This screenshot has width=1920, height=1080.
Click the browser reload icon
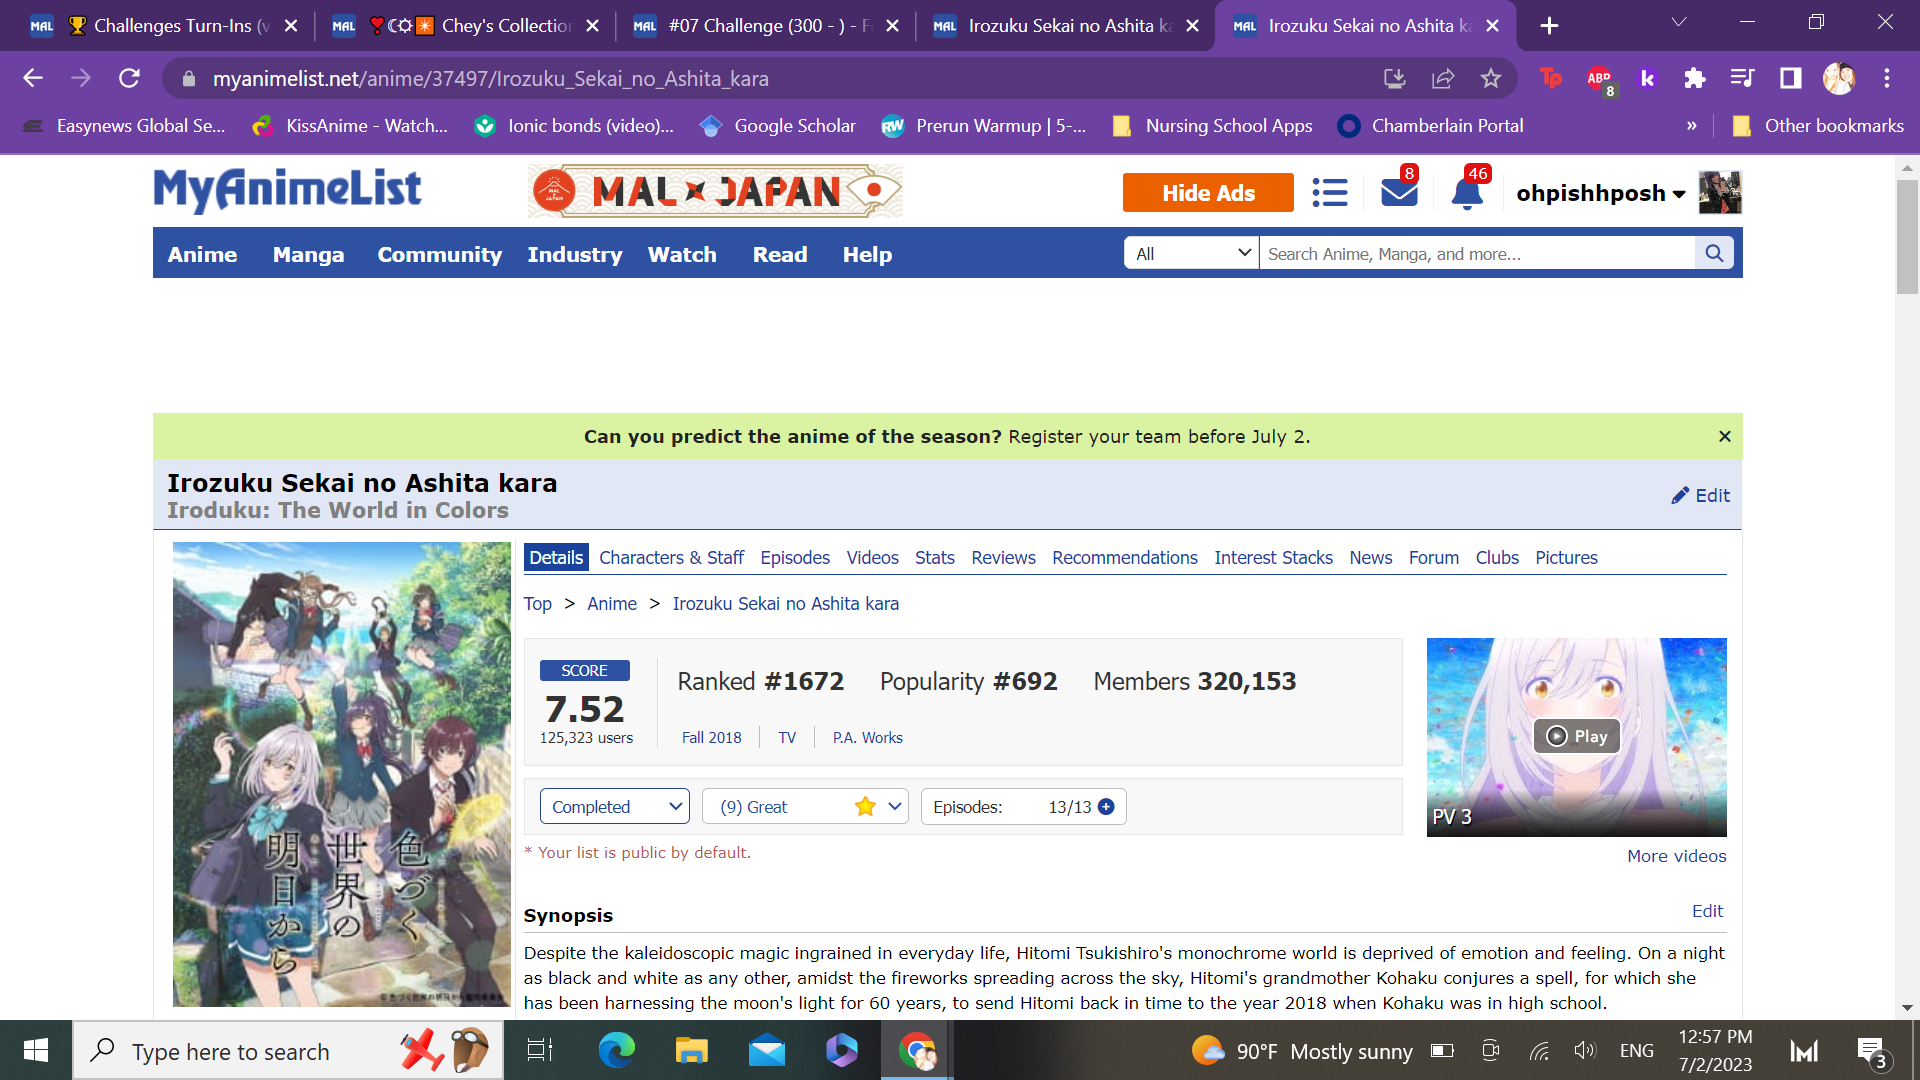click(x=129, y=78)
